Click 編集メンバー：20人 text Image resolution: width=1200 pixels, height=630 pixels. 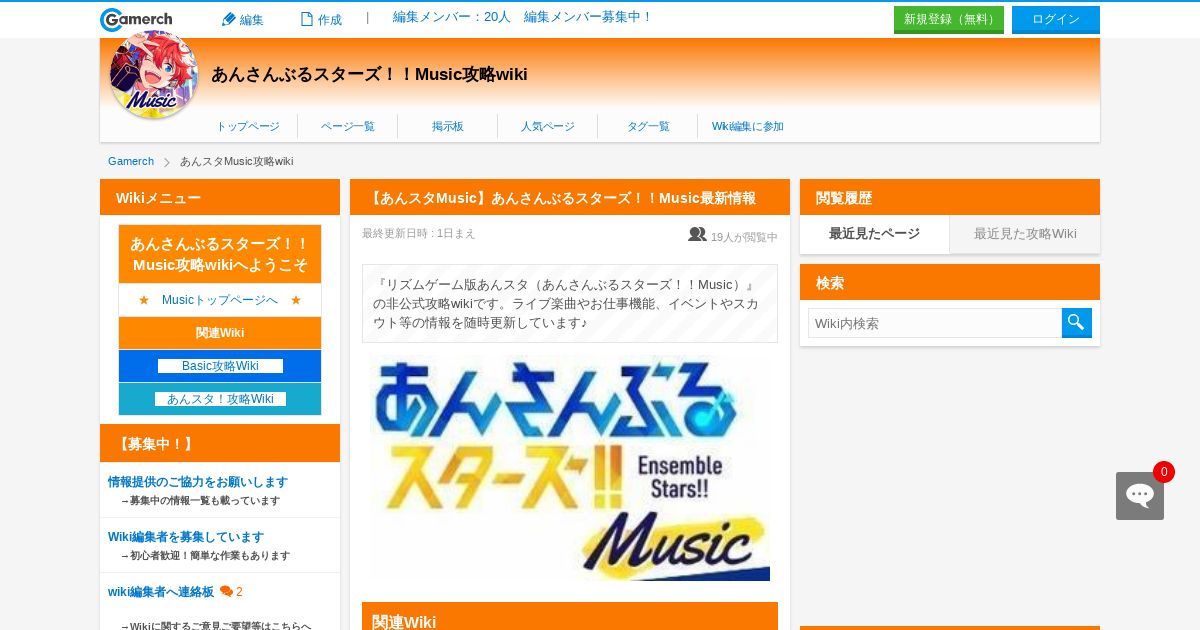(452, 17)
